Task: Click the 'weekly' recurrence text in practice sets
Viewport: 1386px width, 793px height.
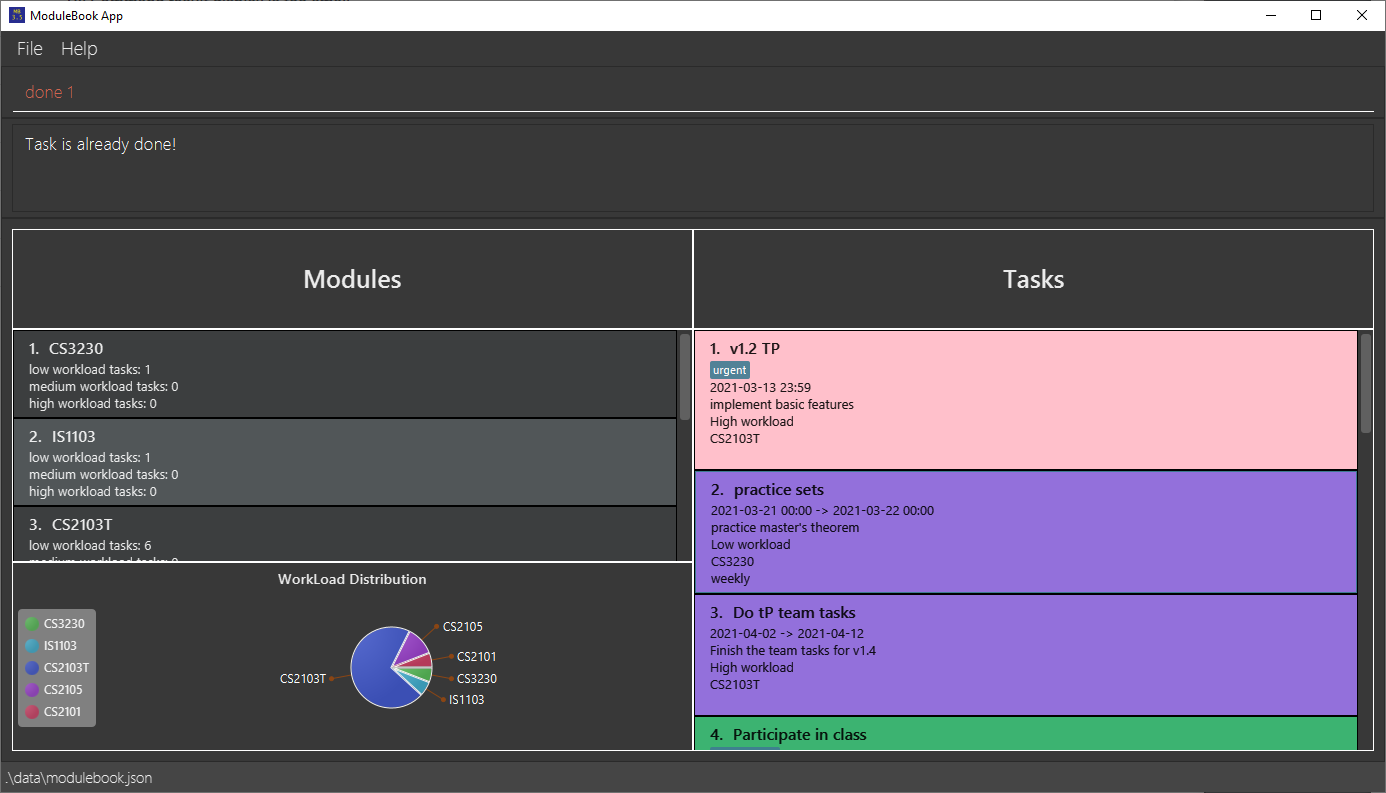Action: (730, 578)
